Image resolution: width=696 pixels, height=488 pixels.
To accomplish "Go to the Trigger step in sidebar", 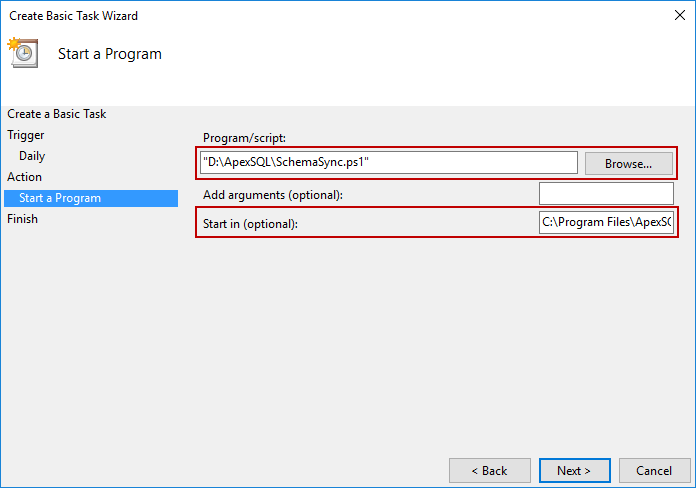I will tap(26, 135).
